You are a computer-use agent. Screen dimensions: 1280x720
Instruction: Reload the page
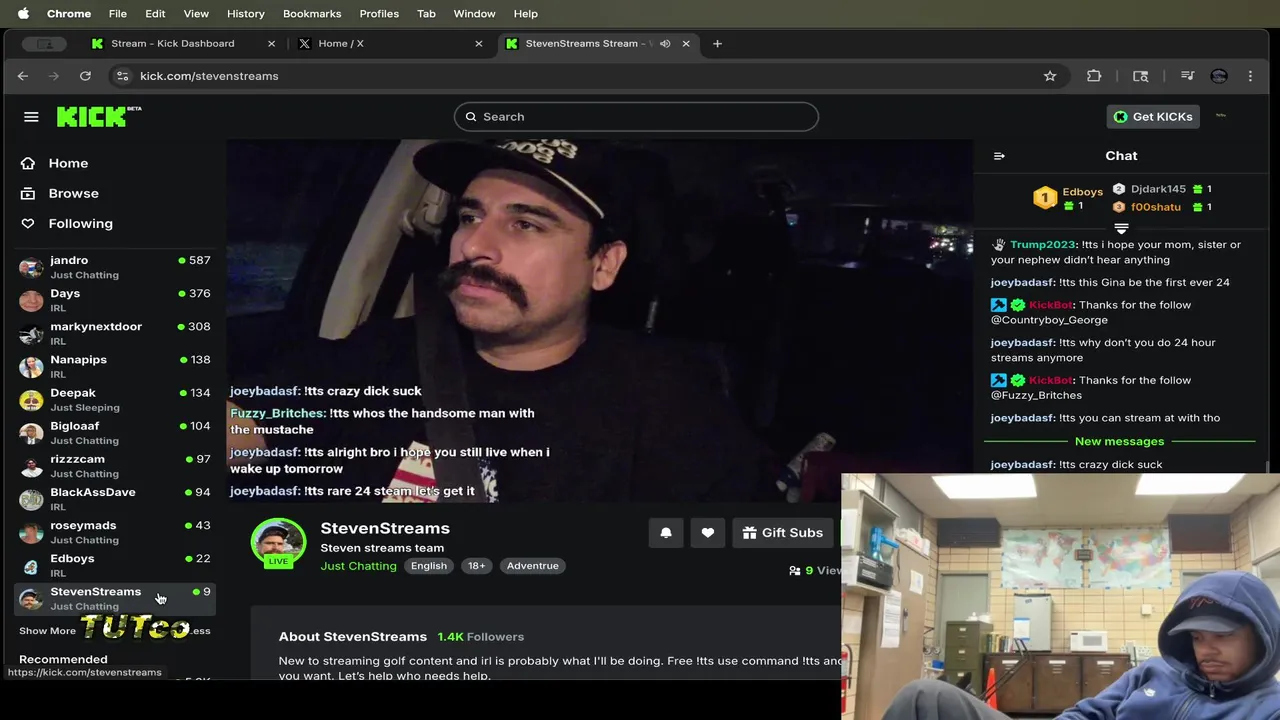tap(85, 76)
